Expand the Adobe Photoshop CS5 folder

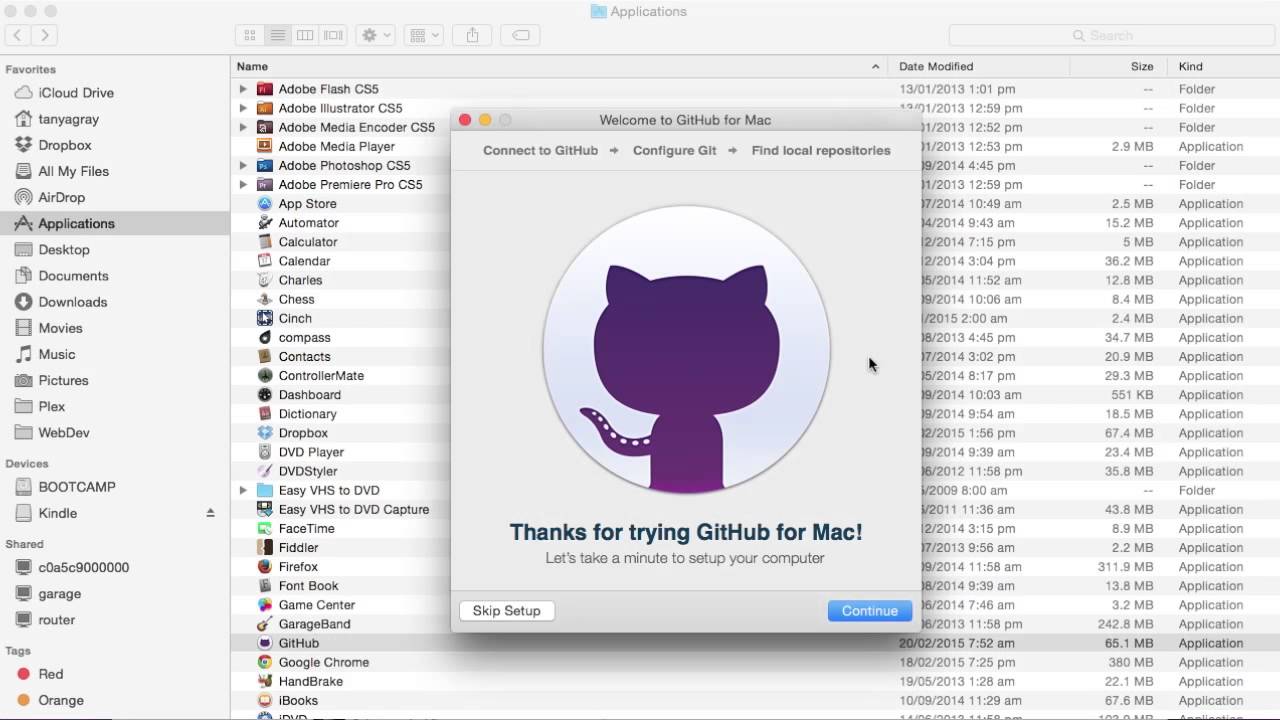pyautogui.click(x=243, y=165)
